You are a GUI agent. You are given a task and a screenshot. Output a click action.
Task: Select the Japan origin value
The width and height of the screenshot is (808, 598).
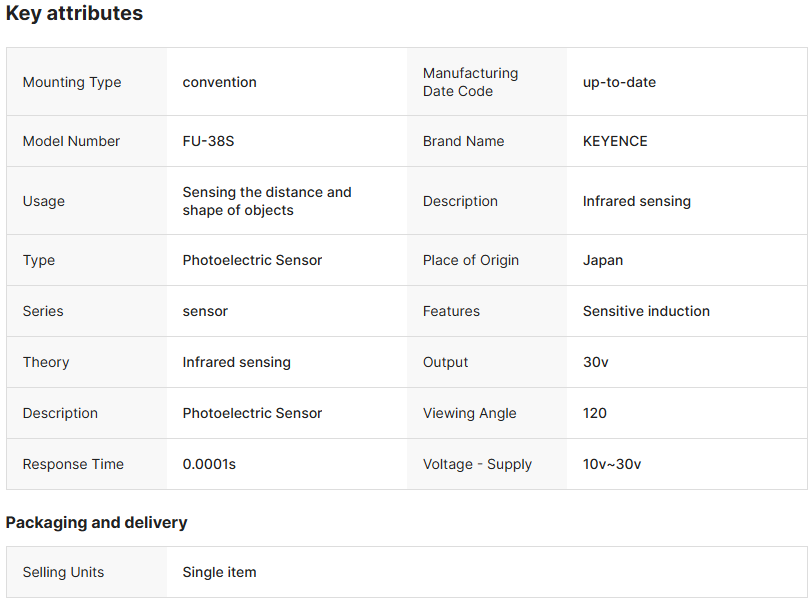pos(603,260)
